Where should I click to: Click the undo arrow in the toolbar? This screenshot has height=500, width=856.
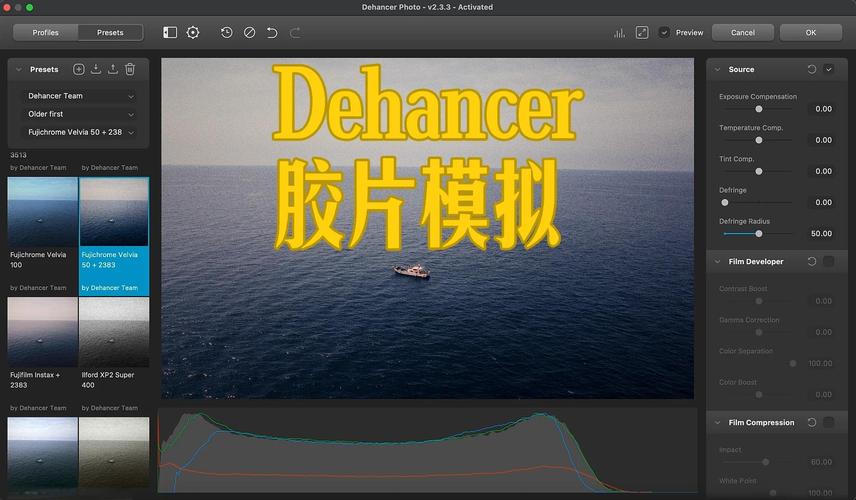pyautogui.click(x=272, y=32)
